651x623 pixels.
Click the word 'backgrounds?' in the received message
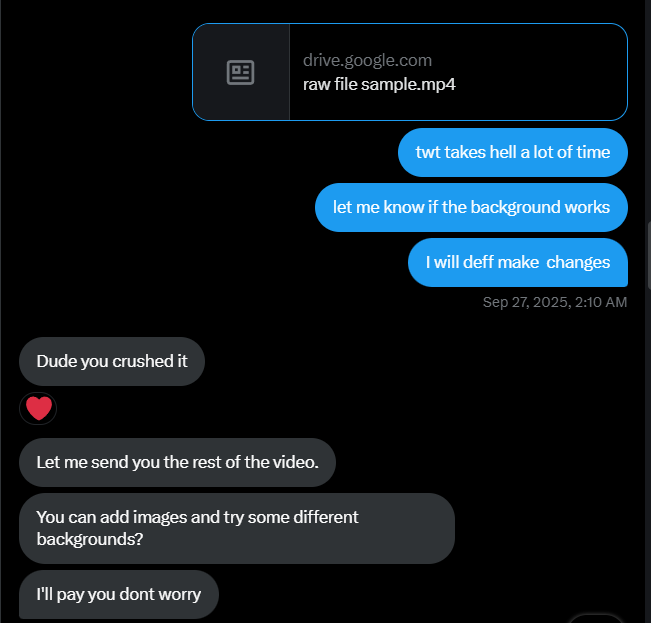(90, 540)
